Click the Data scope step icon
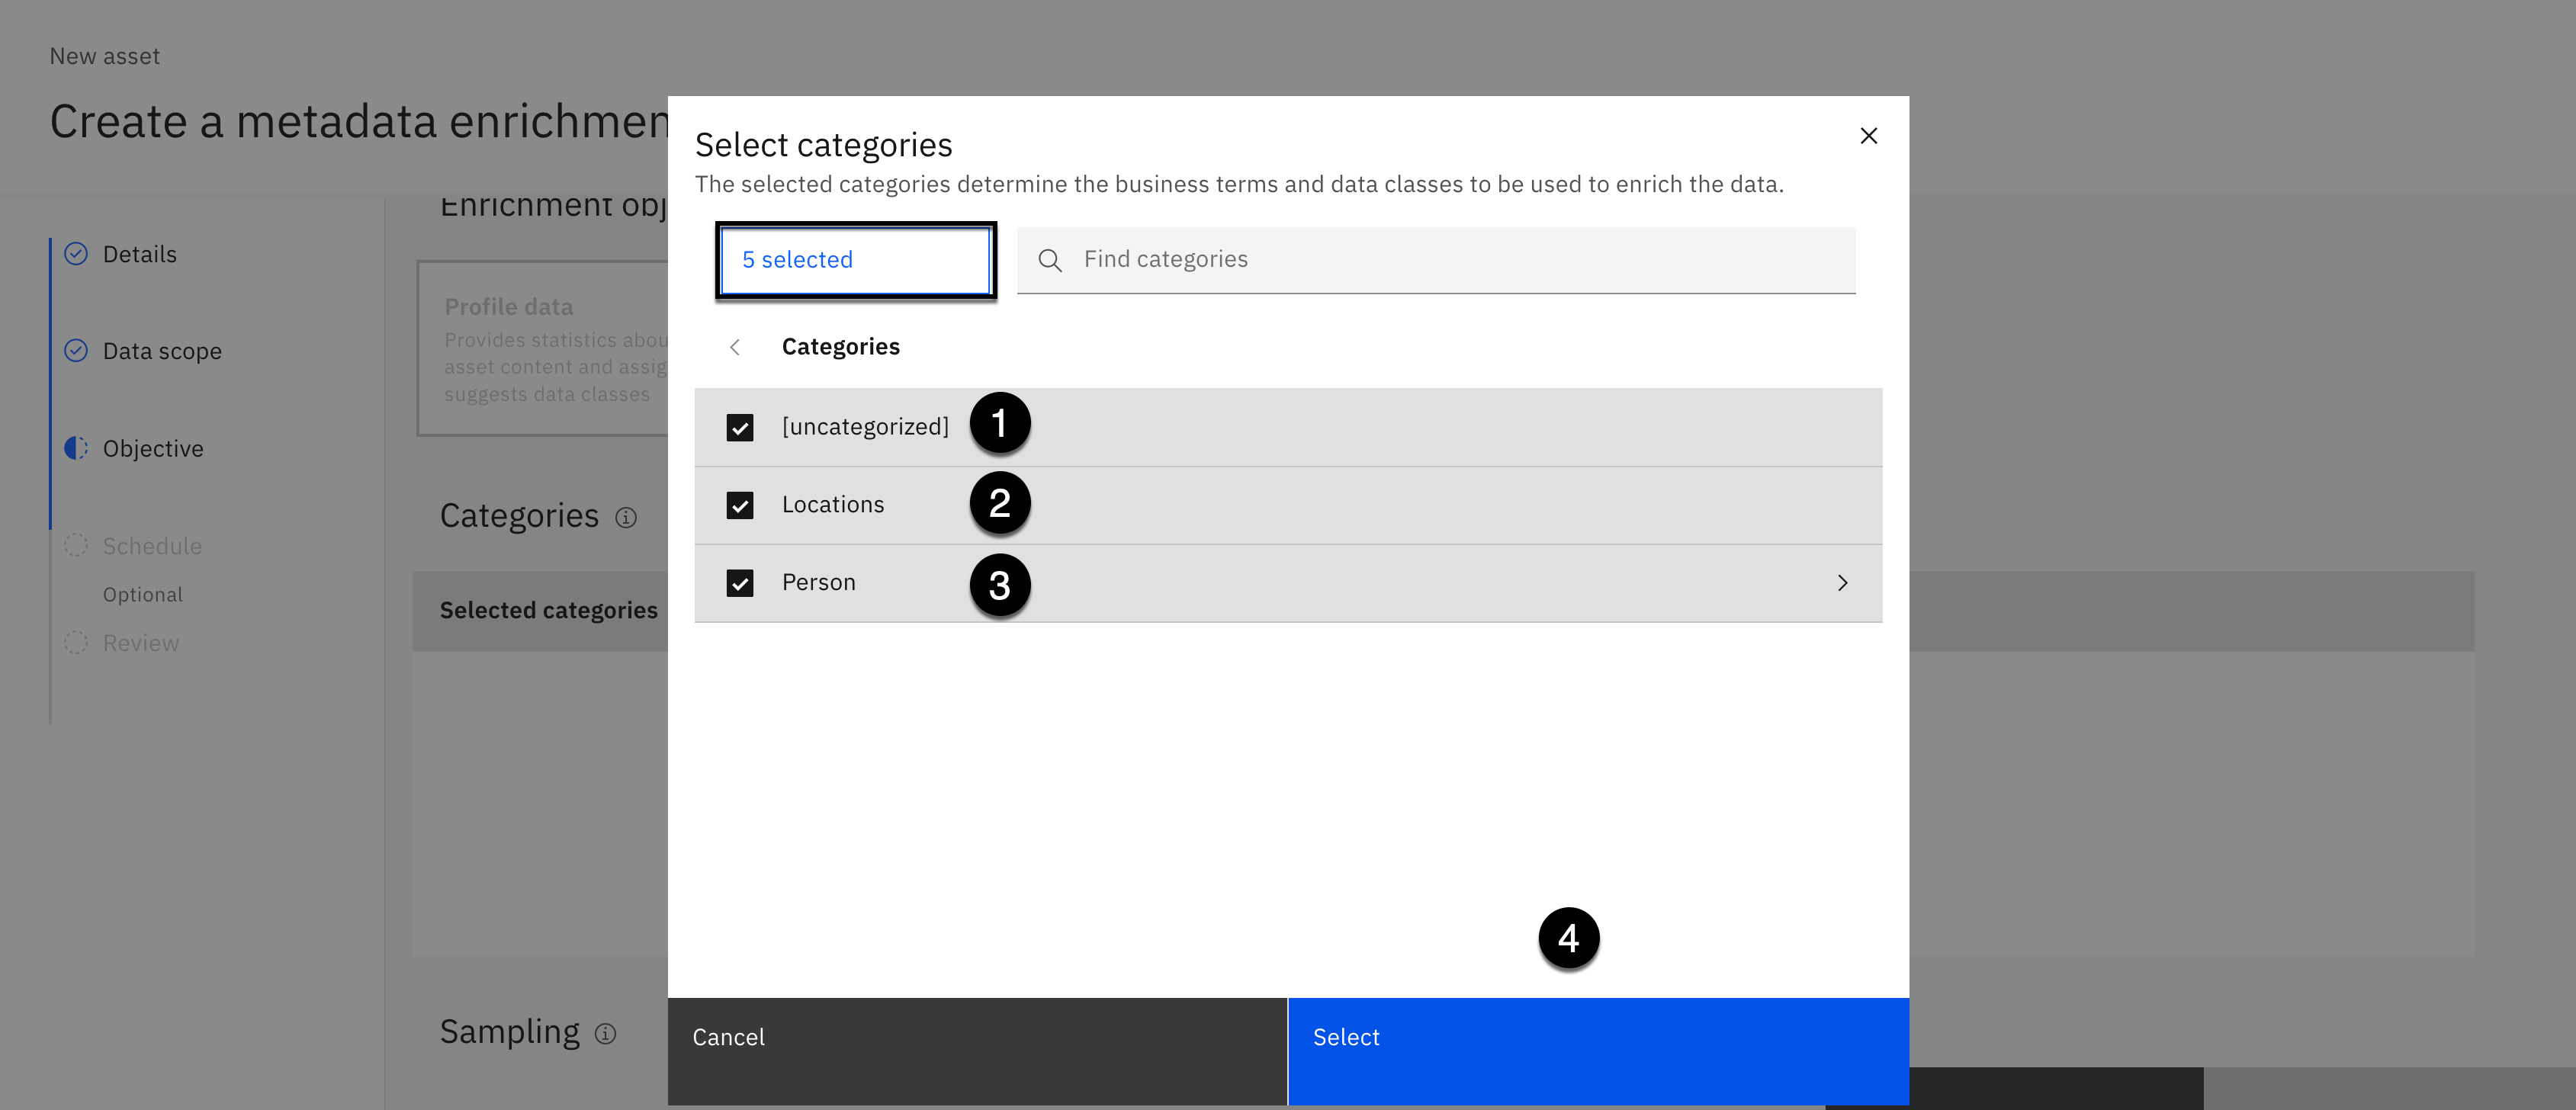Viewport: 2576px width, 1110px height. pos(76,351)
